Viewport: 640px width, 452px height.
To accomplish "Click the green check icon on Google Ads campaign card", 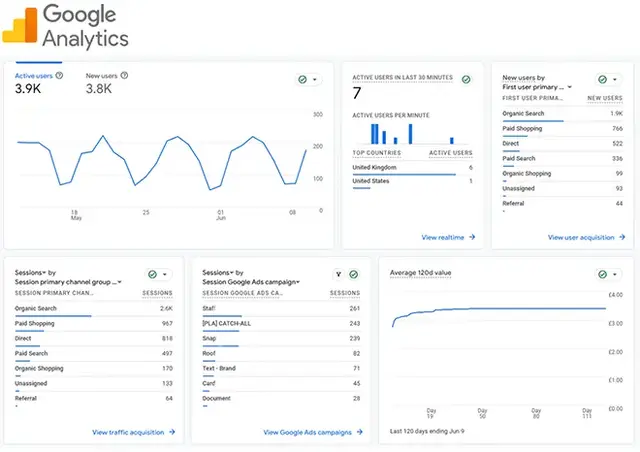I will coord(354,274).
